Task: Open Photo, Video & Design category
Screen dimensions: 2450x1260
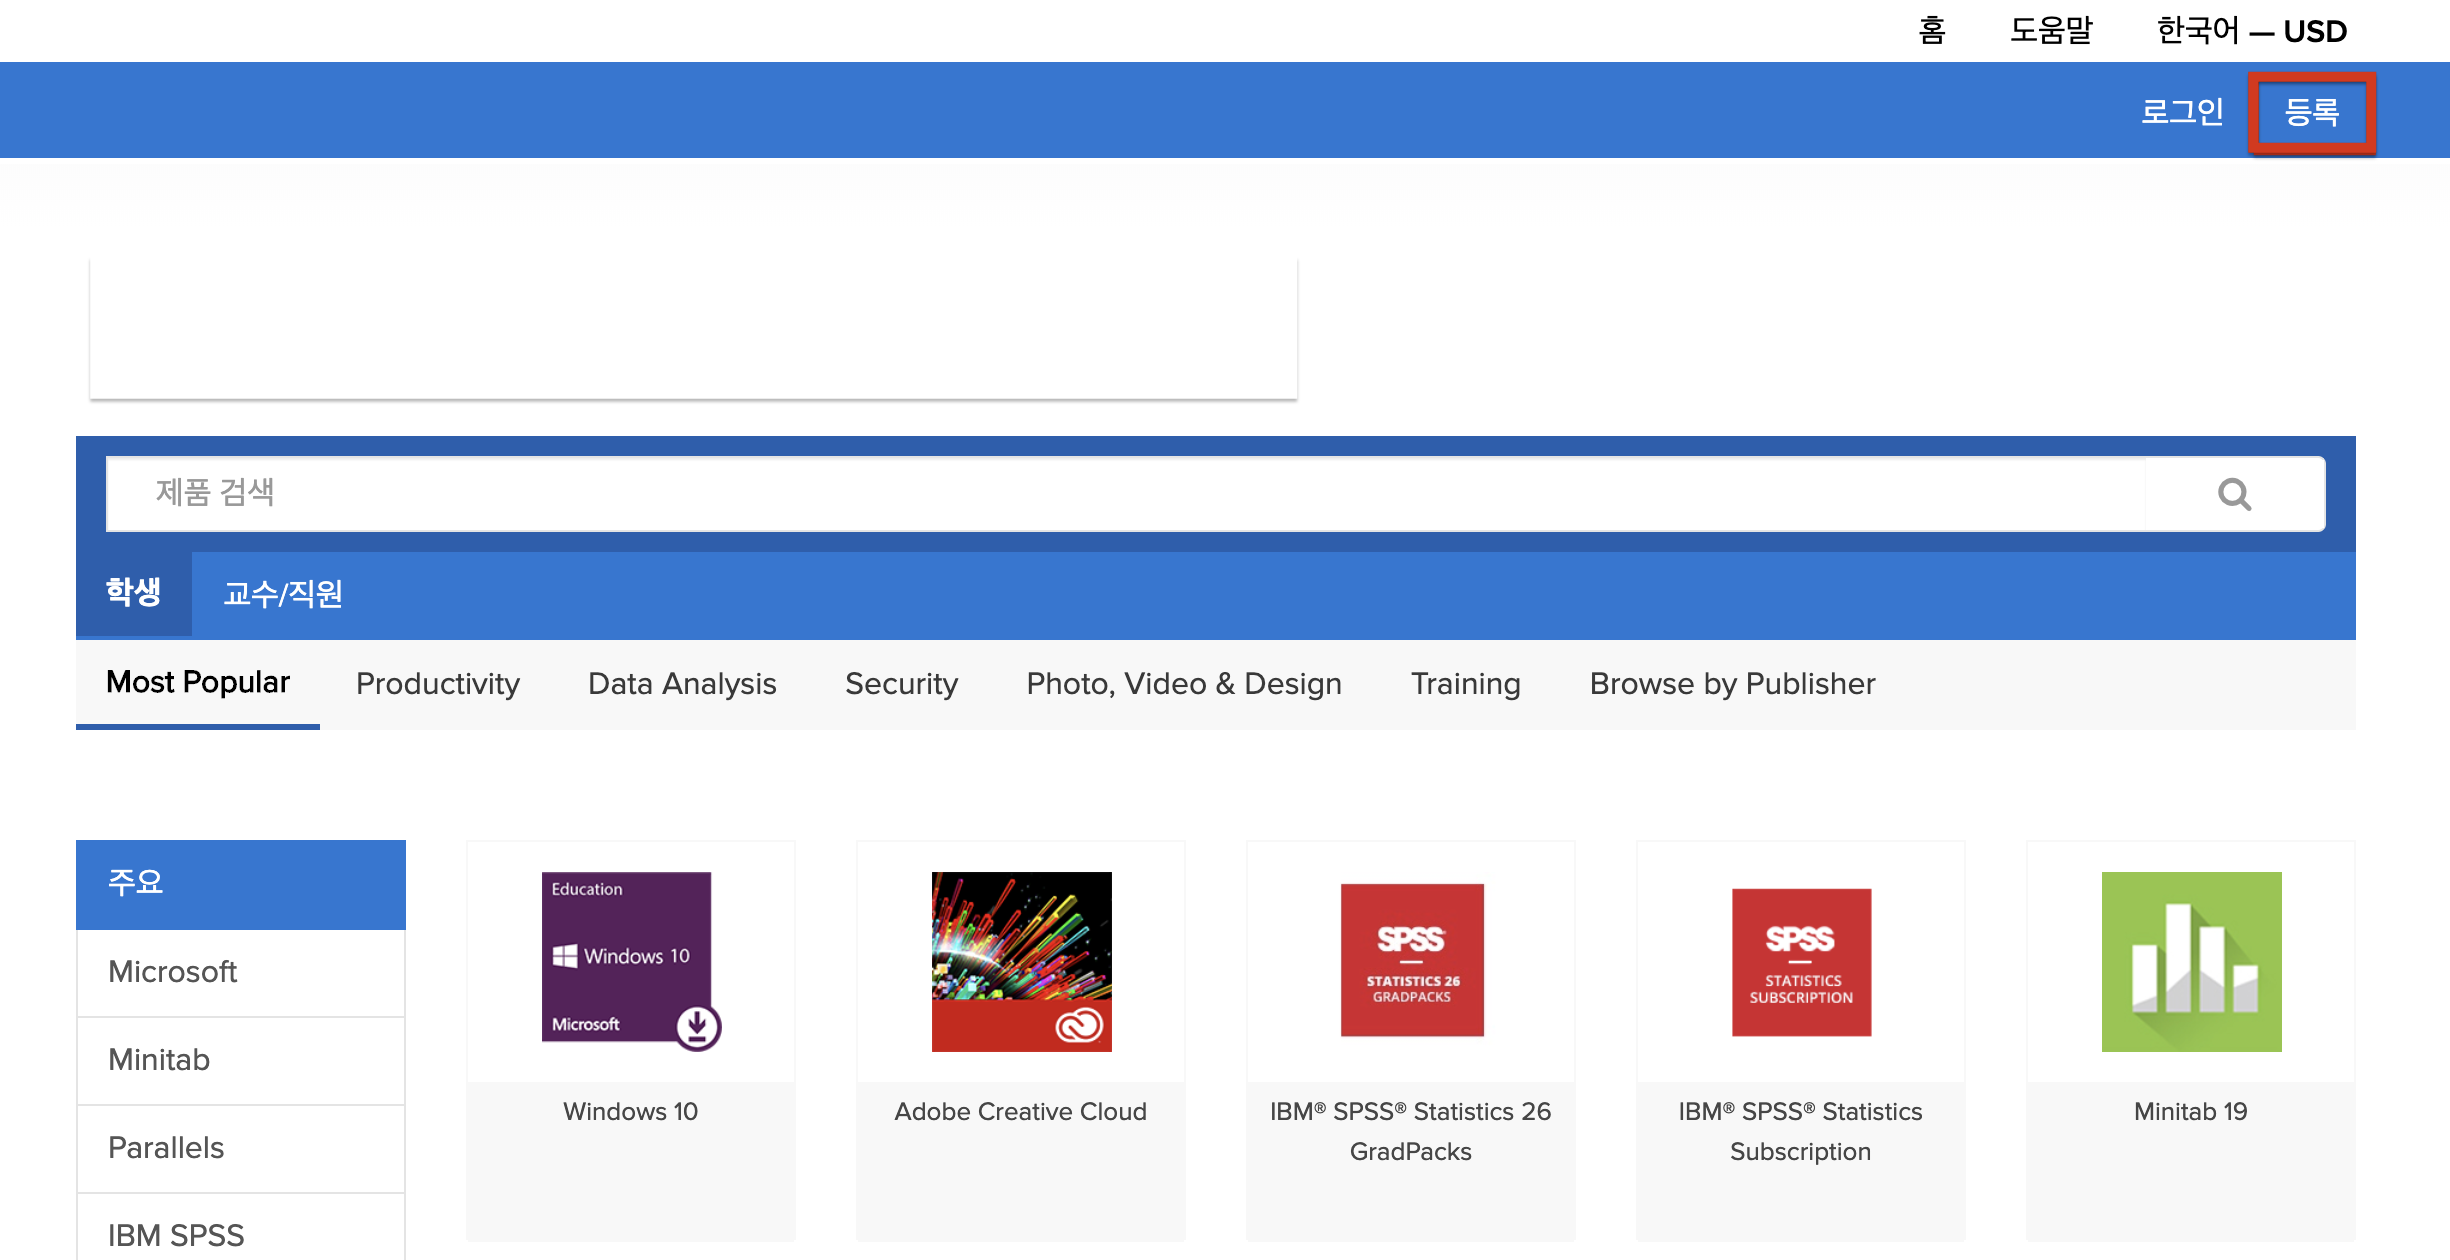Action: (1184, 684)
